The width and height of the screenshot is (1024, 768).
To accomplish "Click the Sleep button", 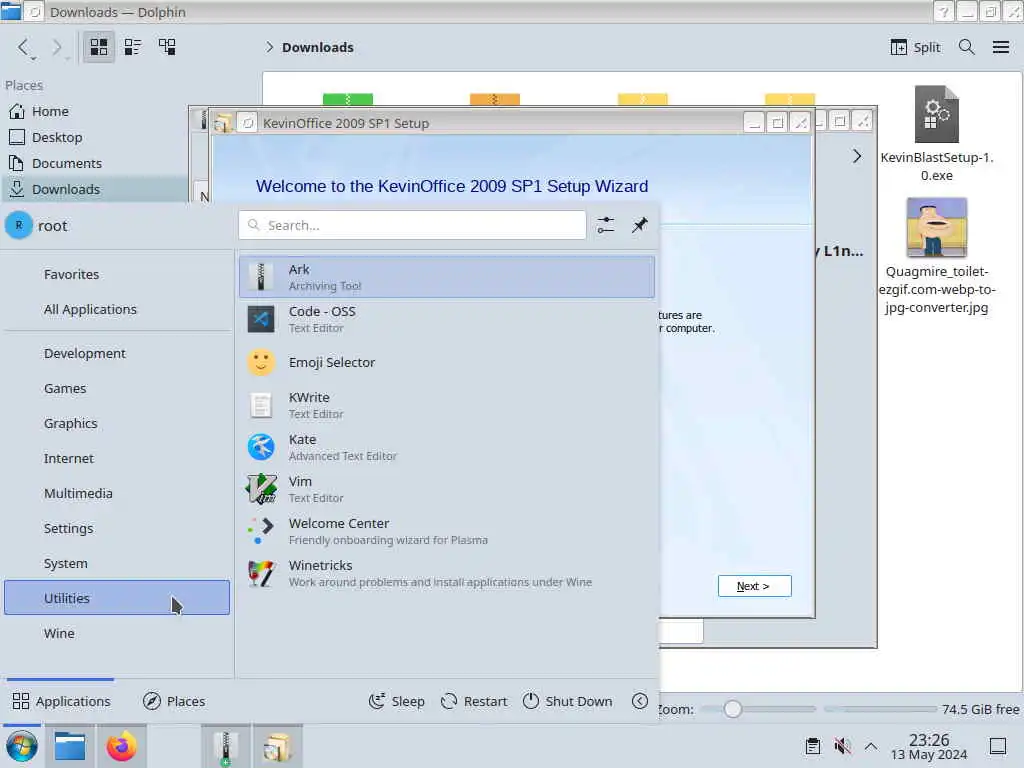I will coord(396,701).
